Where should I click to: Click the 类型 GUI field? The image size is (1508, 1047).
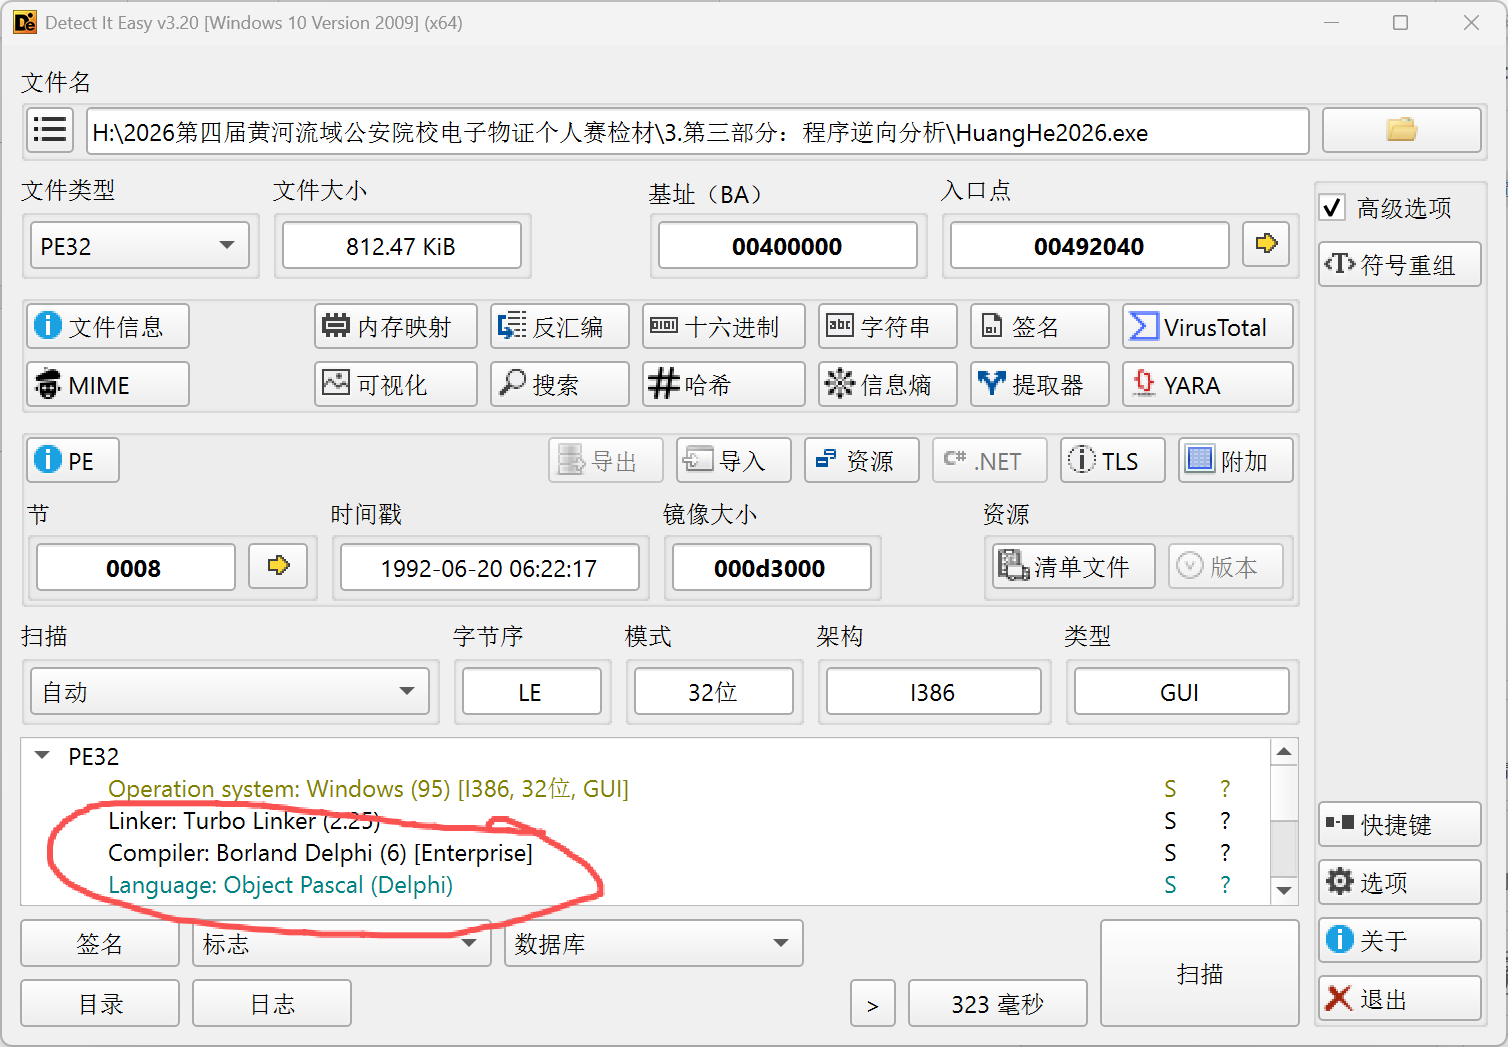pos(1182,692)
